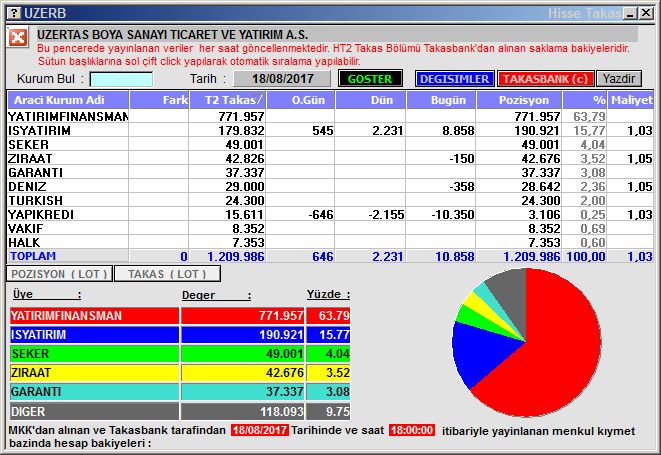Sort by O.Gün column header
Screen dimensions: 661x455
tap(301, 100)
